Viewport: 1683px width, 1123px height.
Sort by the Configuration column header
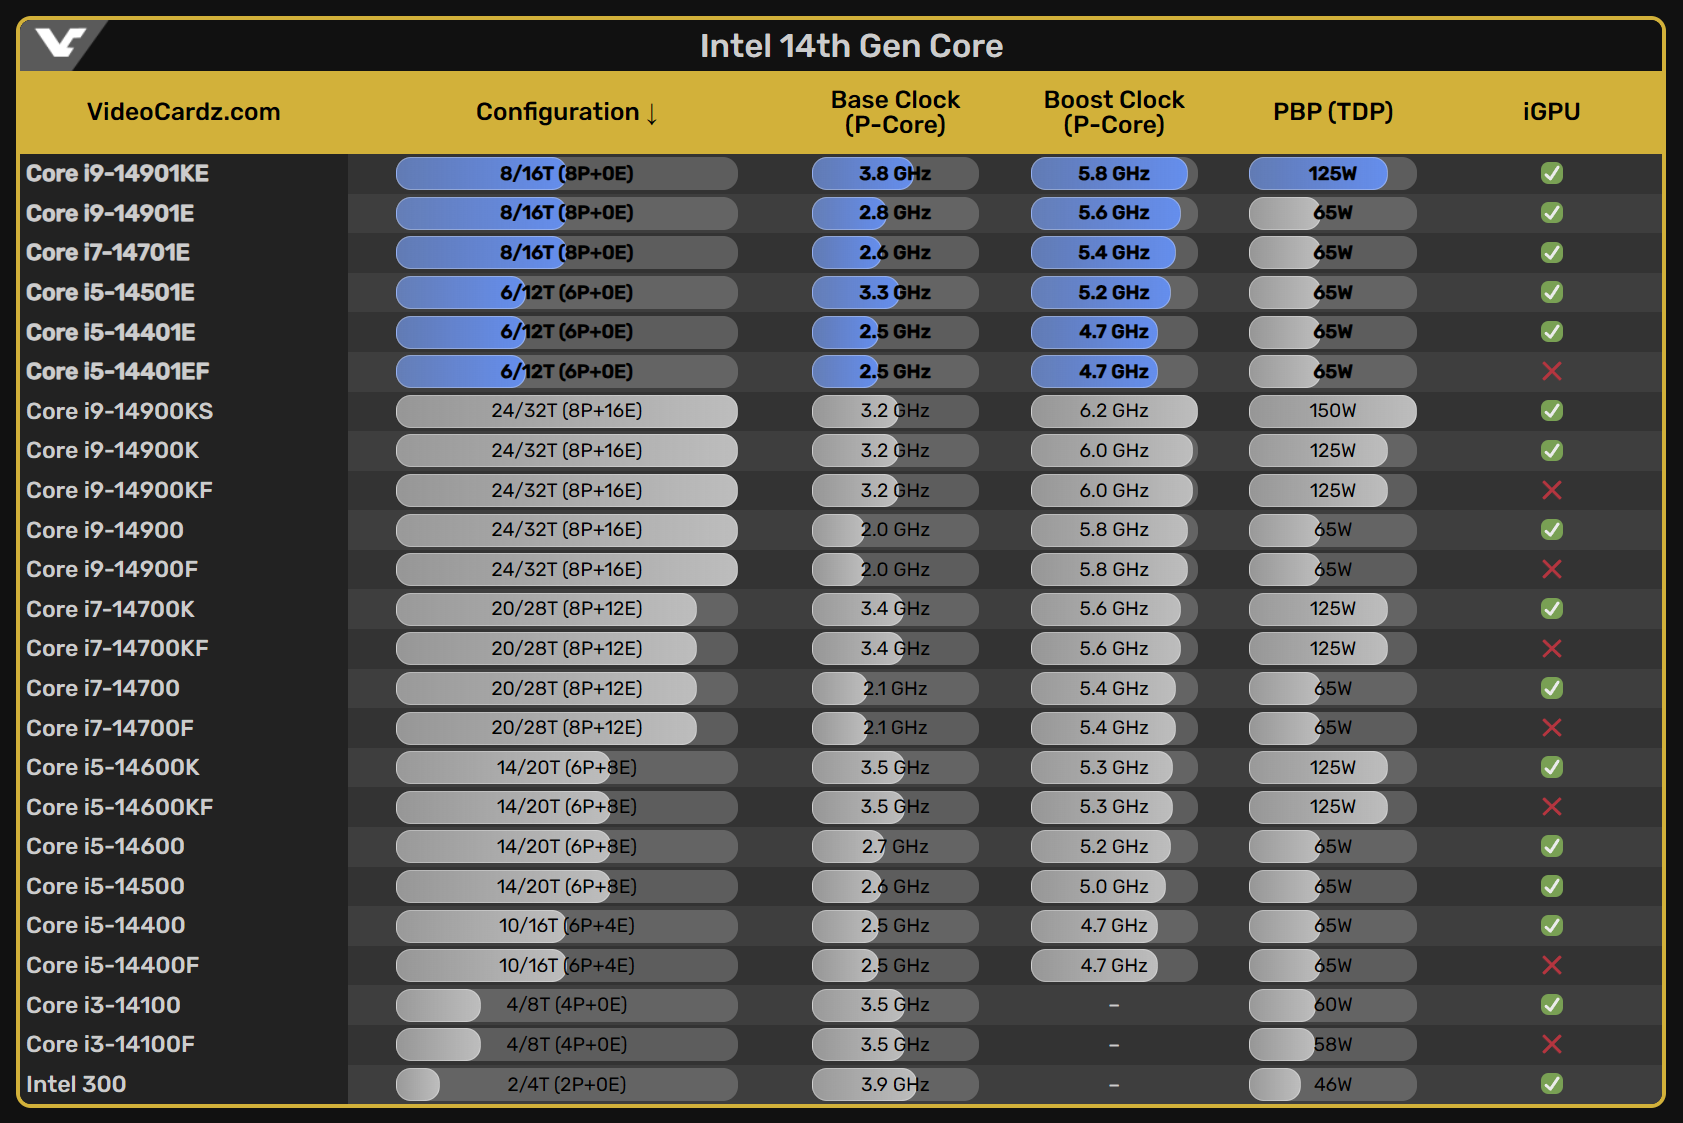[x=567, y=112]
